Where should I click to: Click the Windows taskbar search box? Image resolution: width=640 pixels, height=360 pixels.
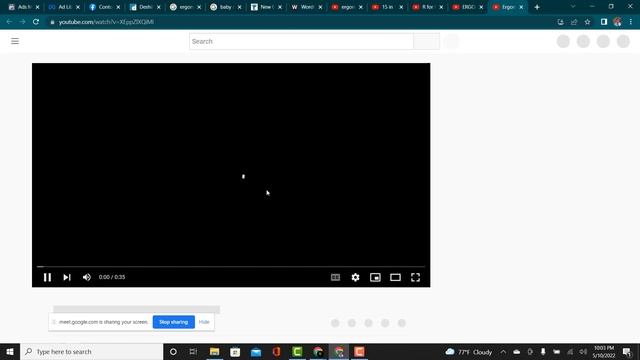(x=92, y=351)
